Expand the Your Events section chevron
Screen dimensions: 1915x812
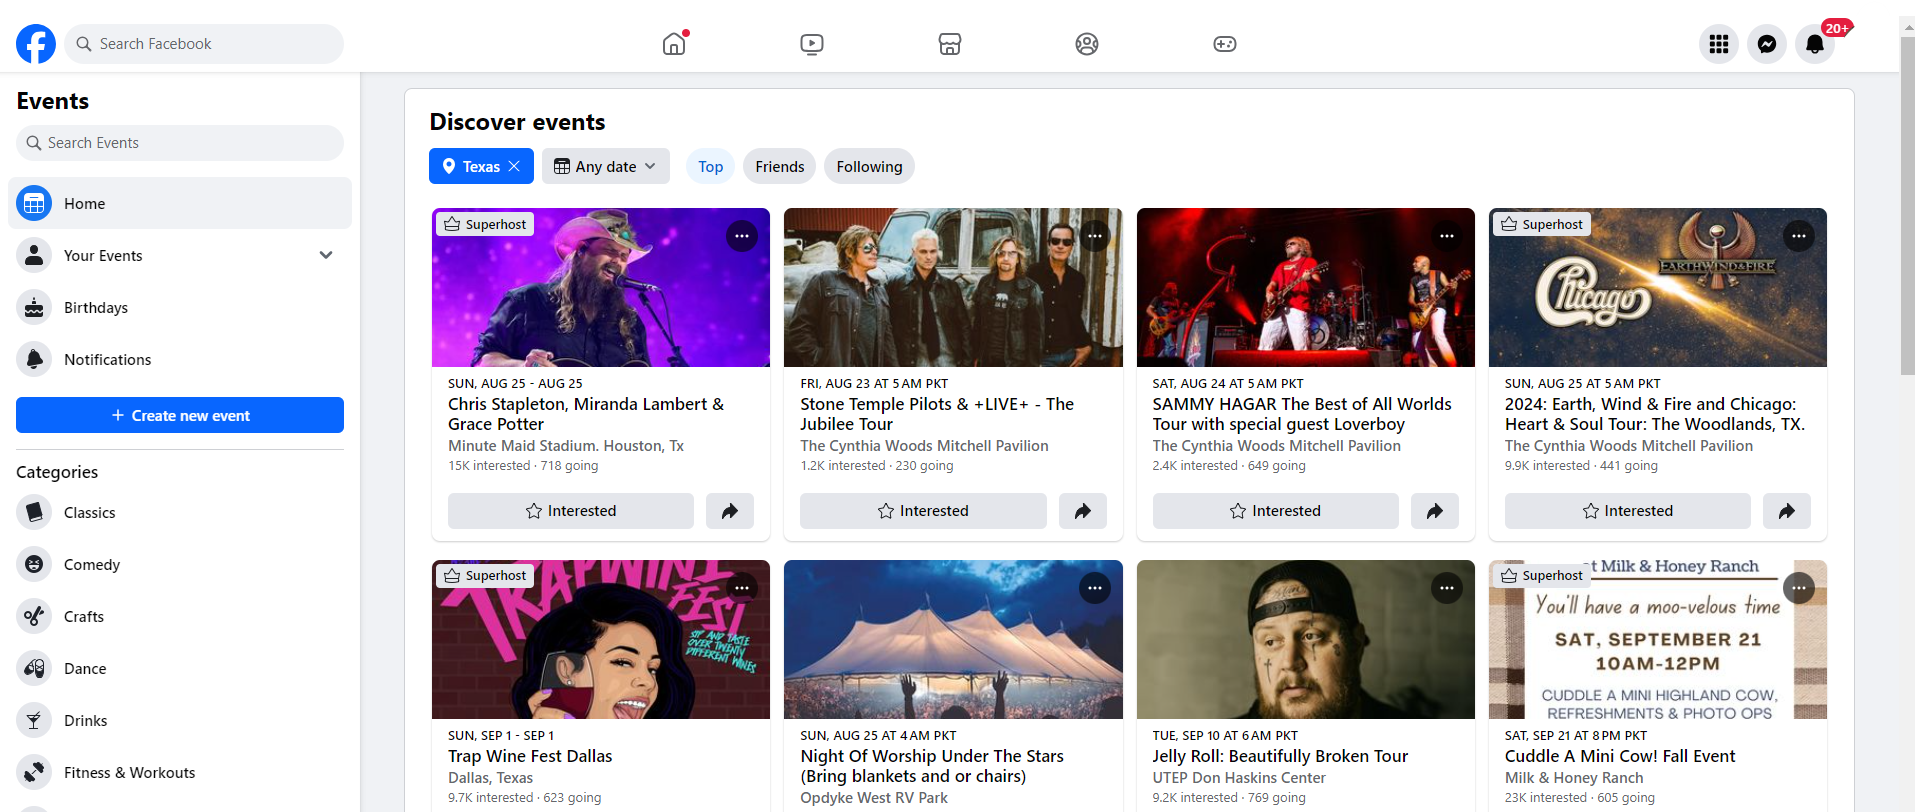click(x=326, y=255)
